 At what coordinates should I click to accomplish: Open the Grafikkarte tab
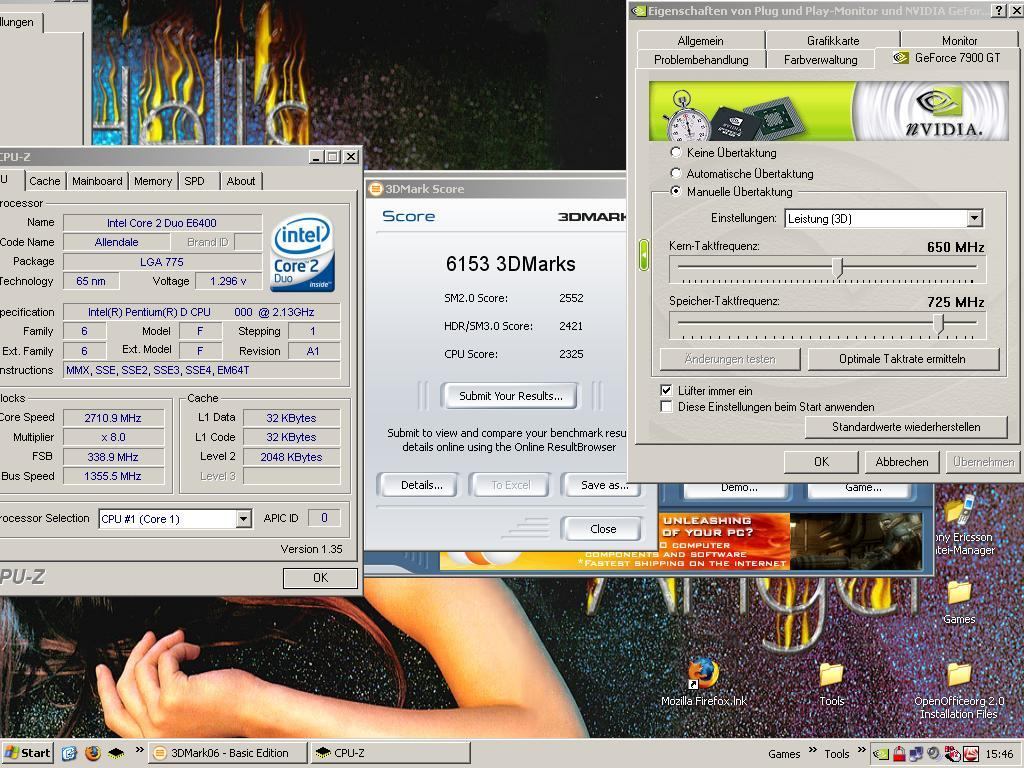tap(833, 40)
